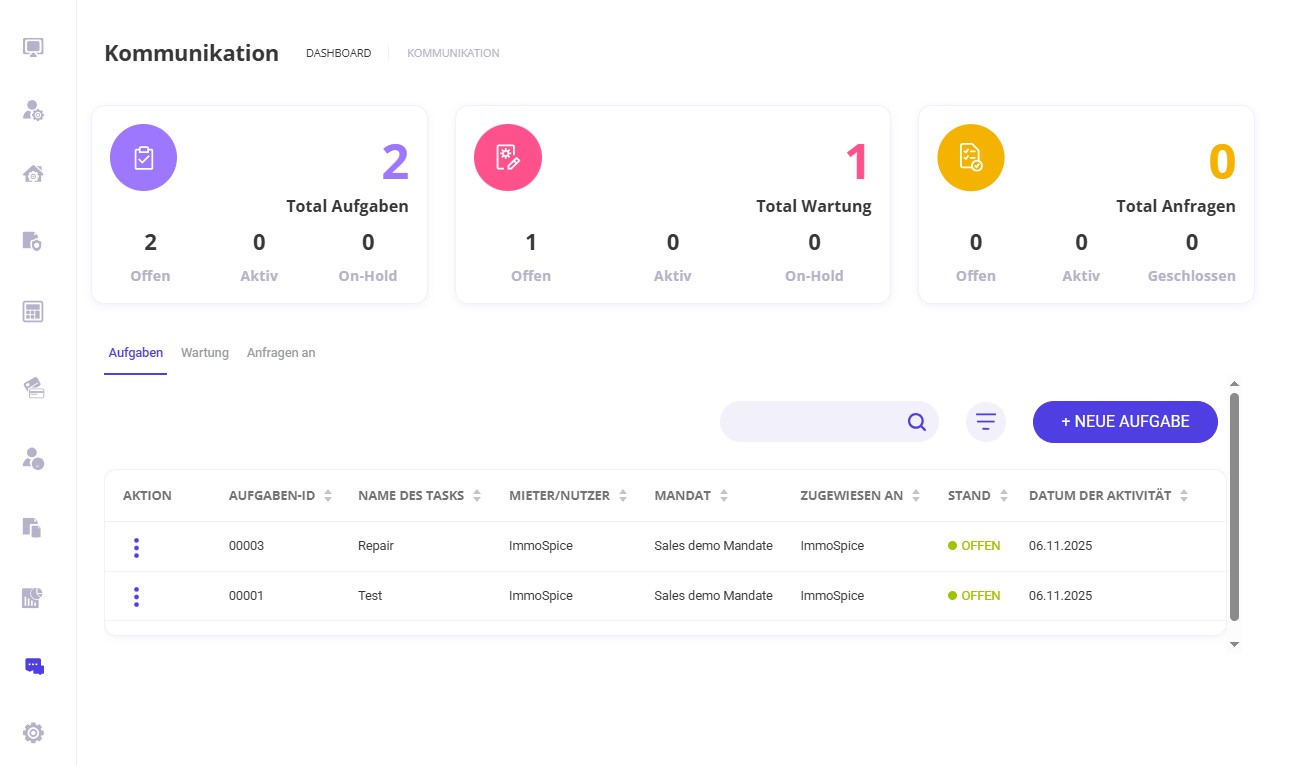
Task: Click the chat bubbles communication sidebar icon
Action: point(34,666)
